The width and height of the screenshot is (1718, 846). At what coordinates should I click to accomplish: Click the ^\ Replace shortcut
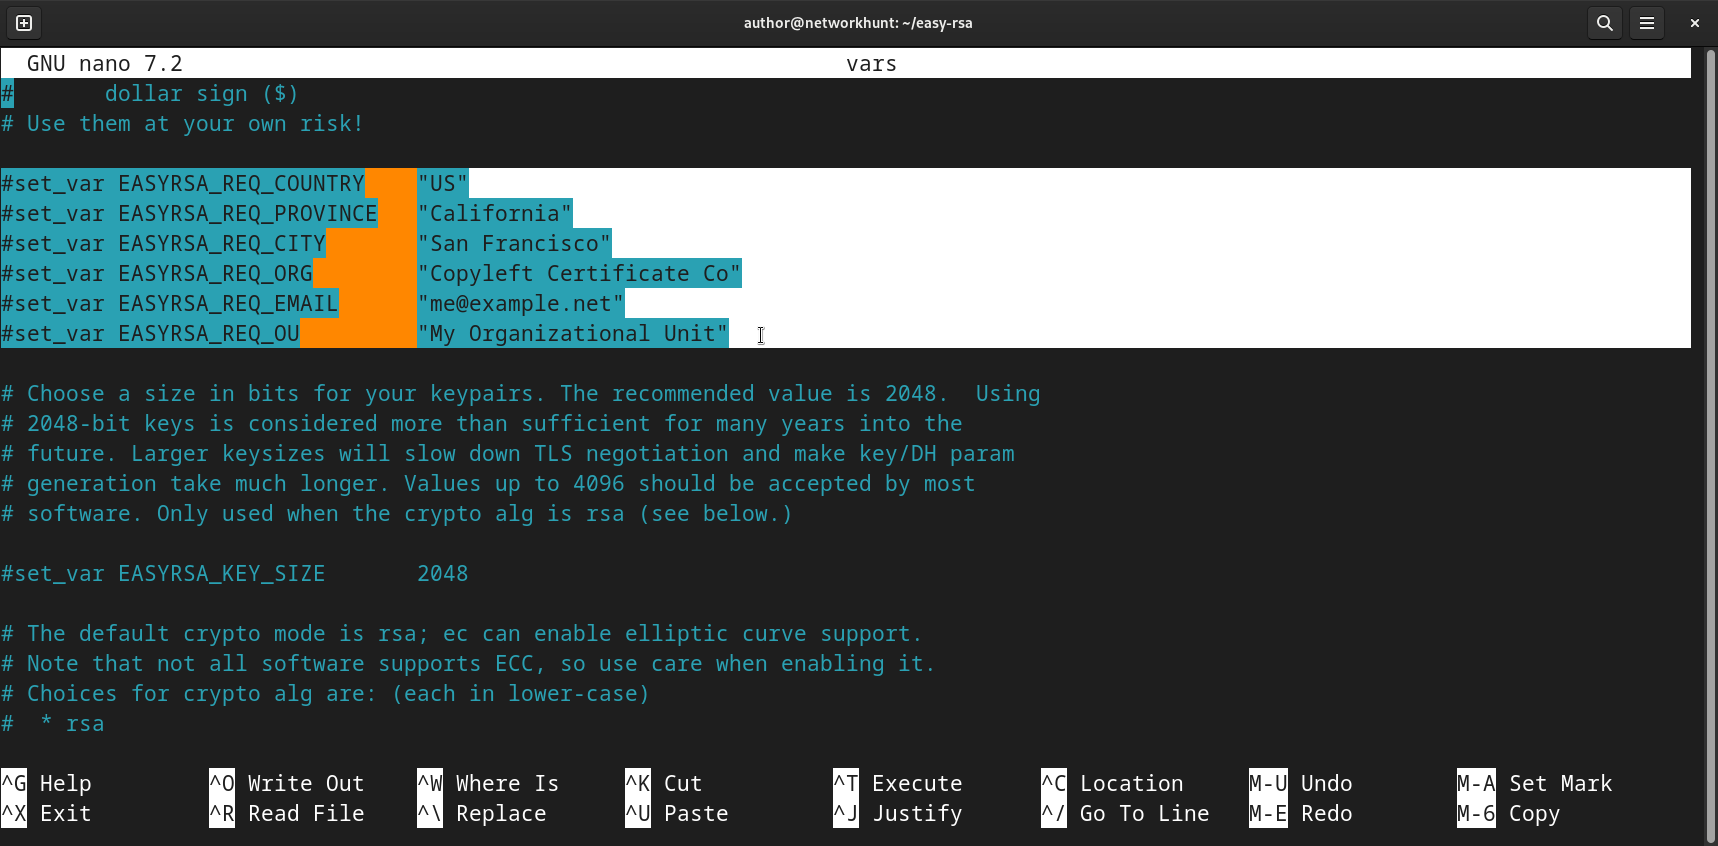click(x=482, y=813)
